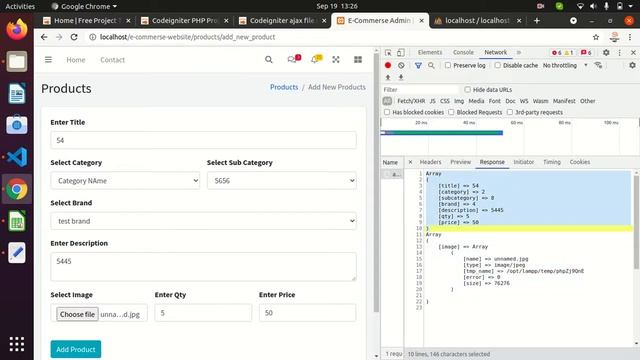This screenshot has height=360, width=640.
Task: Click the network Filter text field
Action: point(420,89)
